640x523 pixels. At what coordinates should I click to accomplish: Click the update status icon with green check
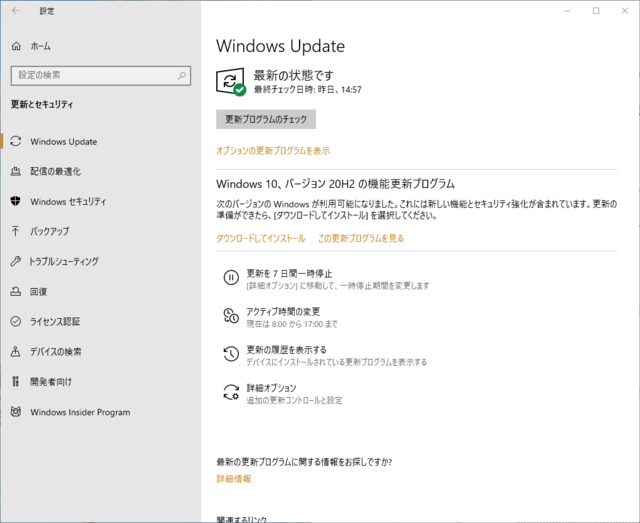point(231,82)
